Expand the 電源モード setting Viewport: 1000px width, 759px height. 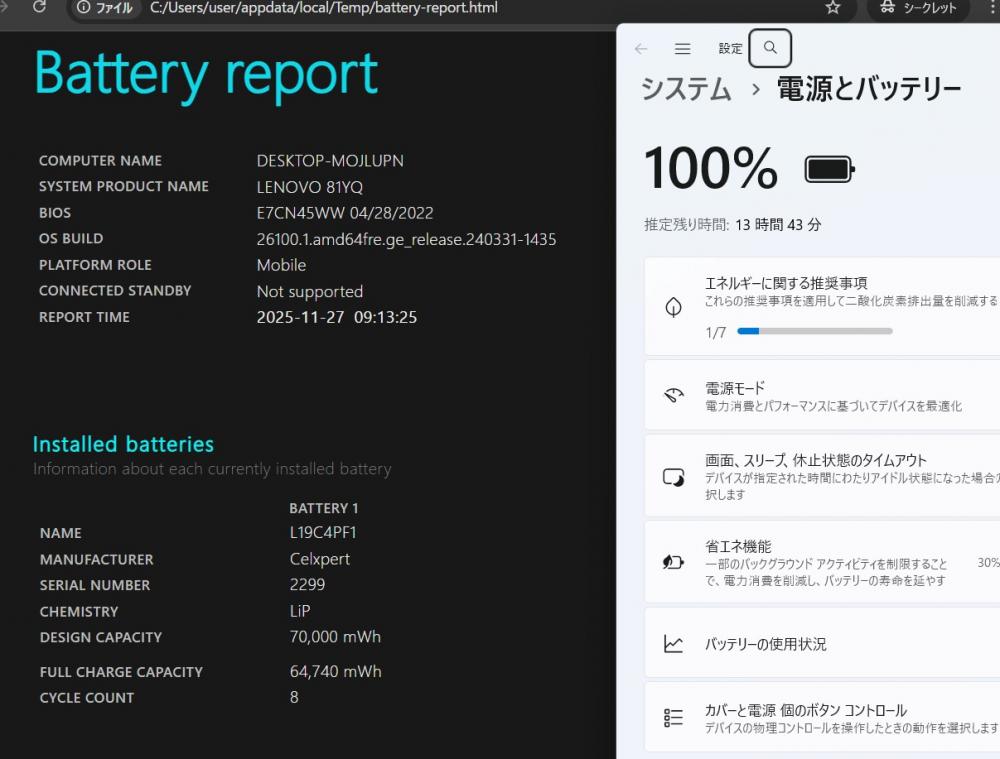[x=822, y=395]
